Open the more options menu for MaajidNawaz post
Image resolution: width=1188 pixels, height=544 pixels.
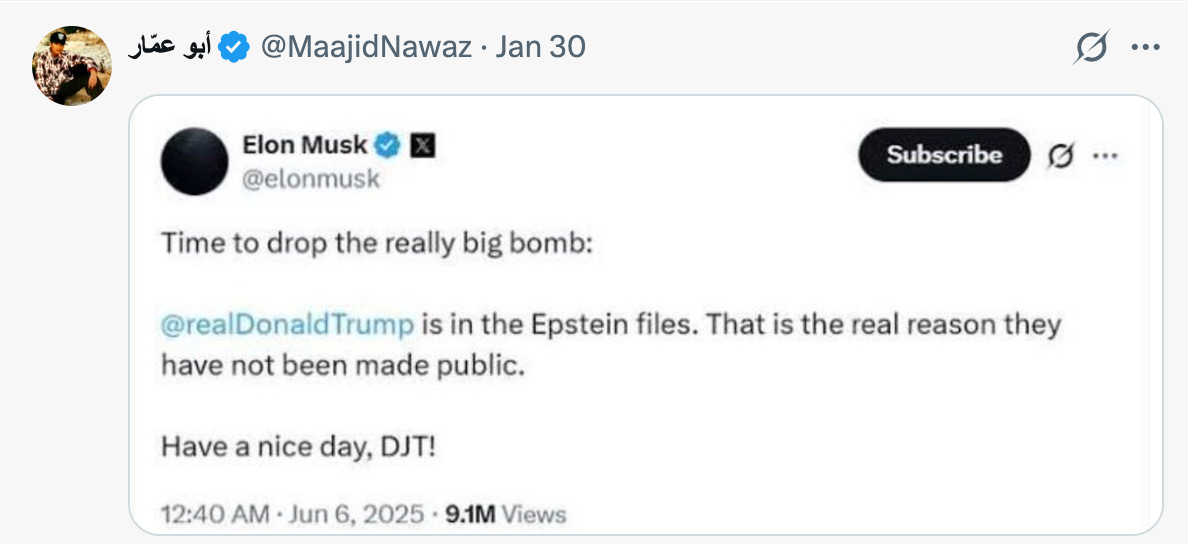click(1146, 48)
